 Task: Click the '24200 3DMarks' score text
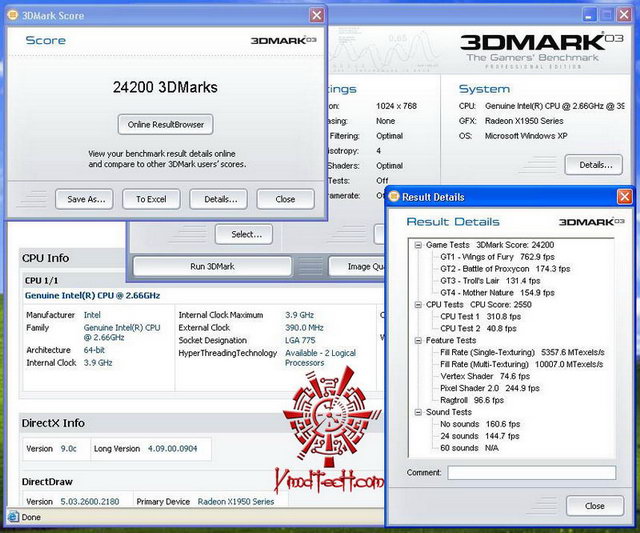pos(165,87)
